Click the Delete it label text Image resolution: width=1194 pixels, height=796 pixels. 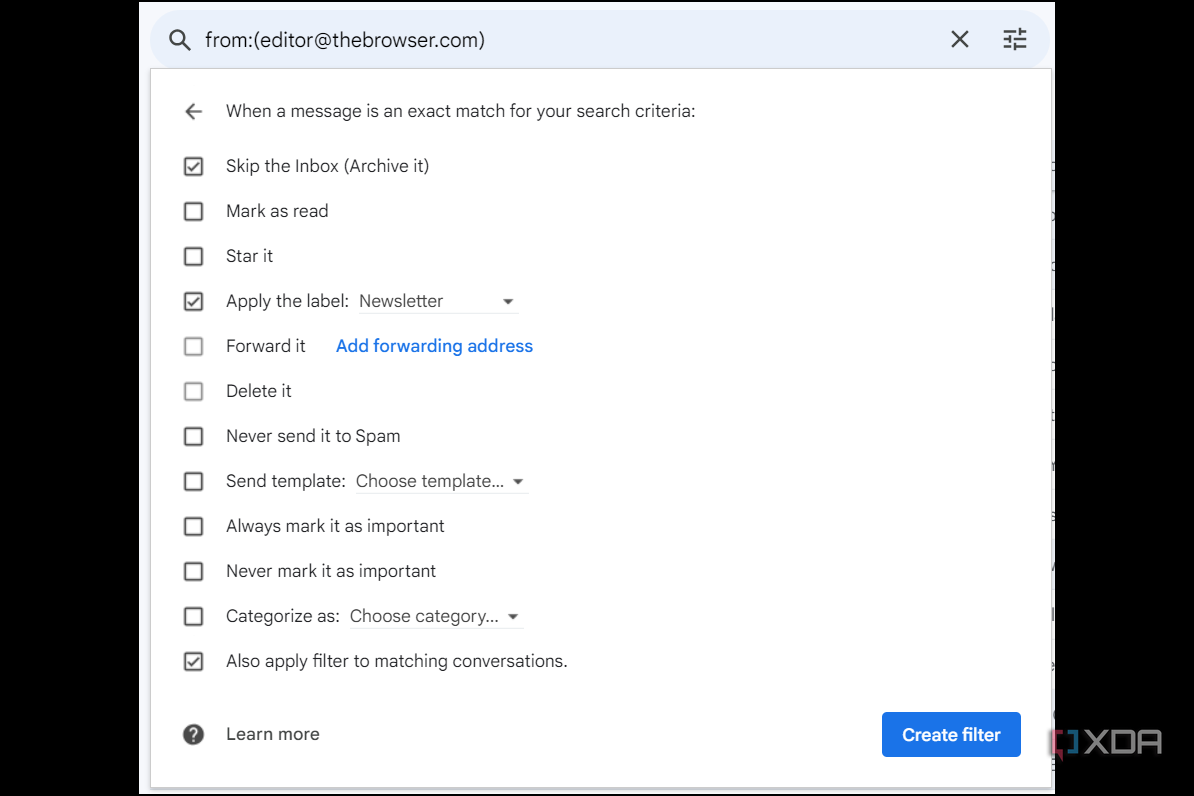click(259, 392)
